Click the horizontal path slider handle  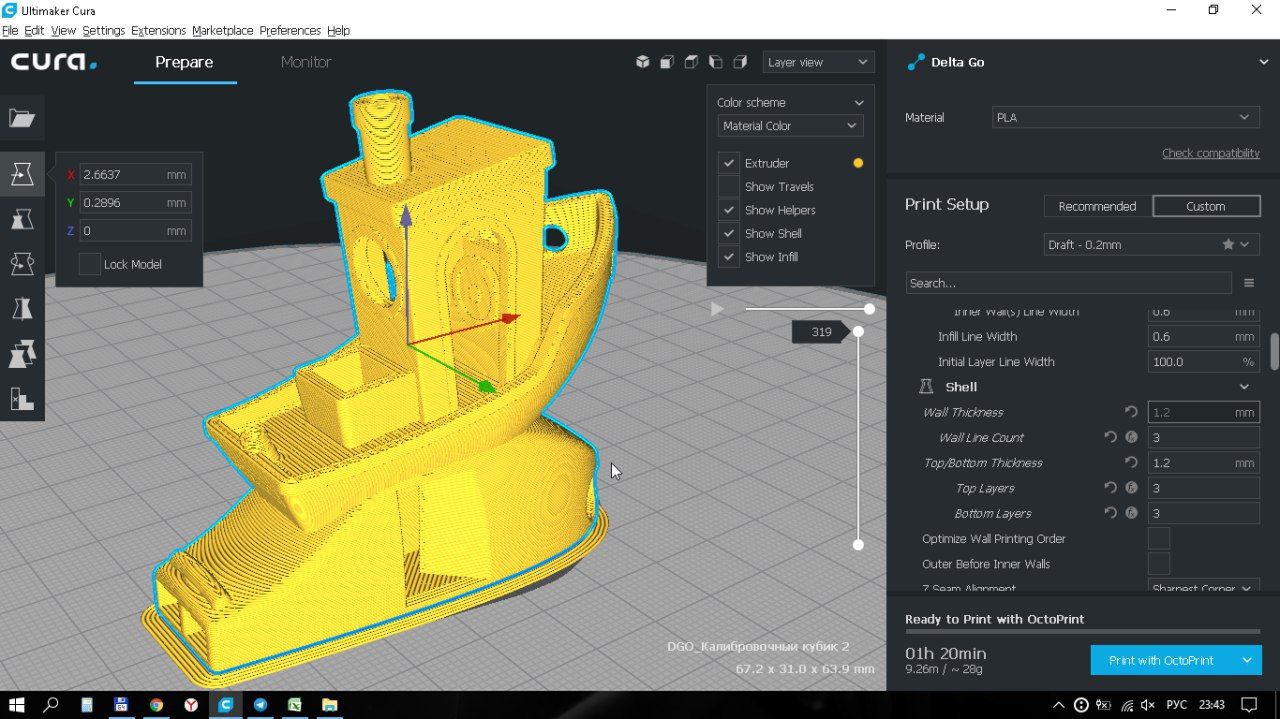pos(869,309)
